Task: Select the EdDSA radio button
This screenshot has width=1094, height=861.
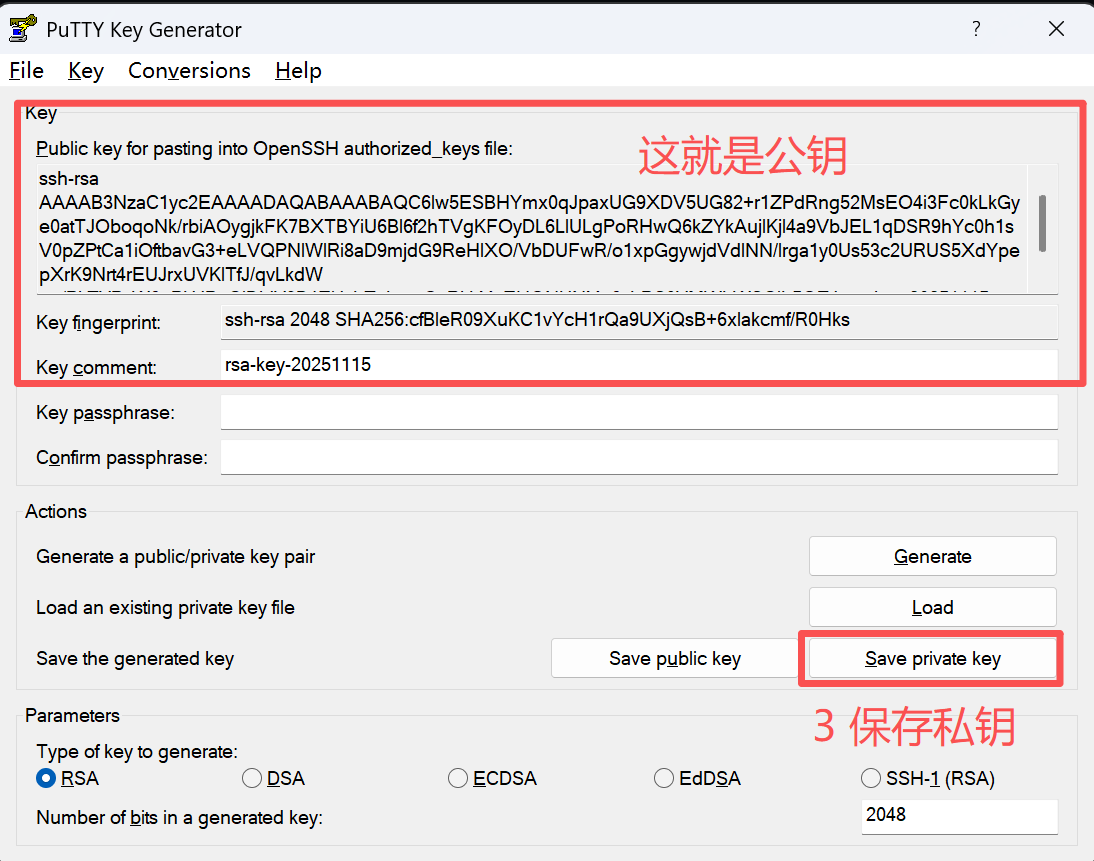Action: (x=664, y=778)
